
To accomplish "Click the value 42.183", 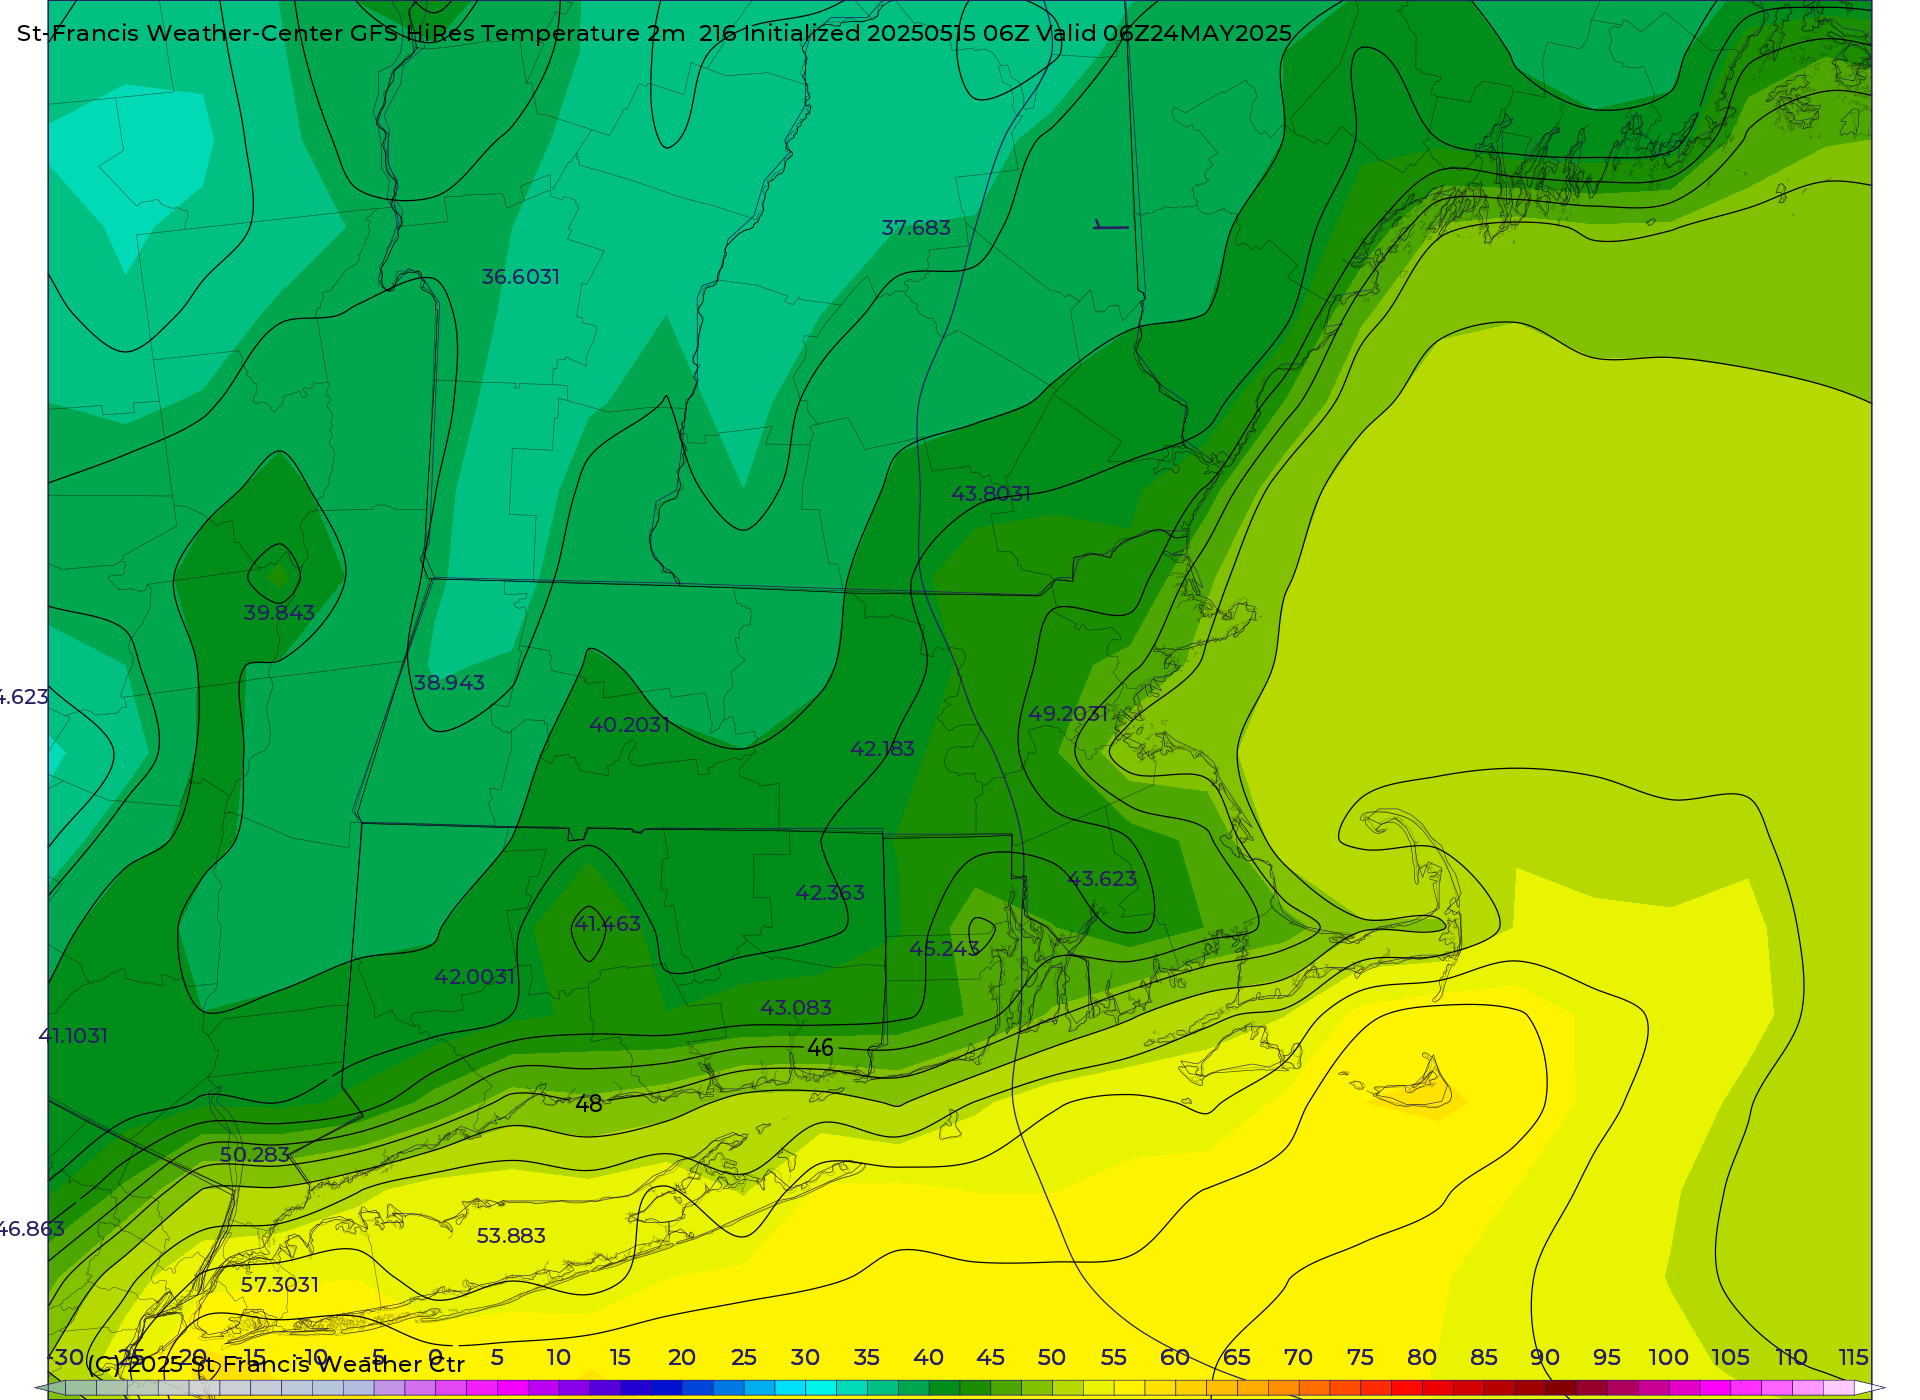I will point(882,749).
